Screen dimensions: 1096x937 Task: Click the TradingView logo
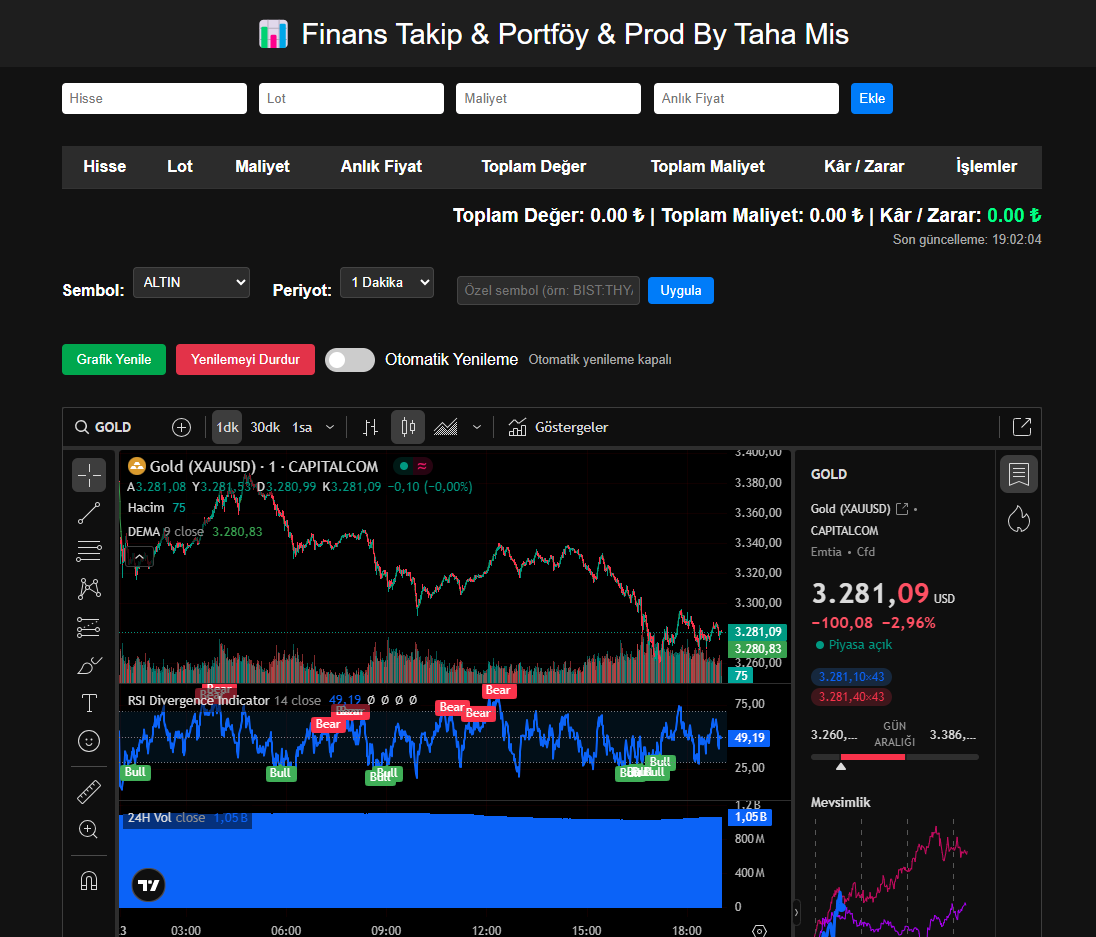(148, 885)
